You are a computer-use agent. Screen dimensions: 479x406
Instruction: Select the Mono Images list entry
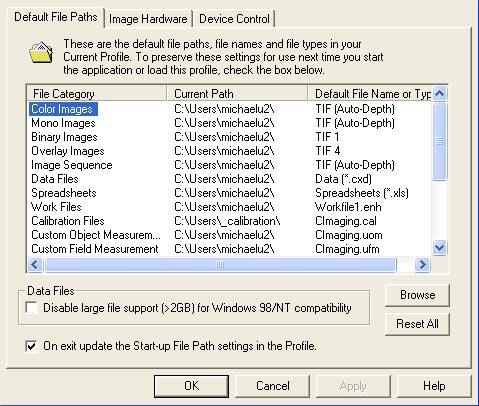[228, 123]
